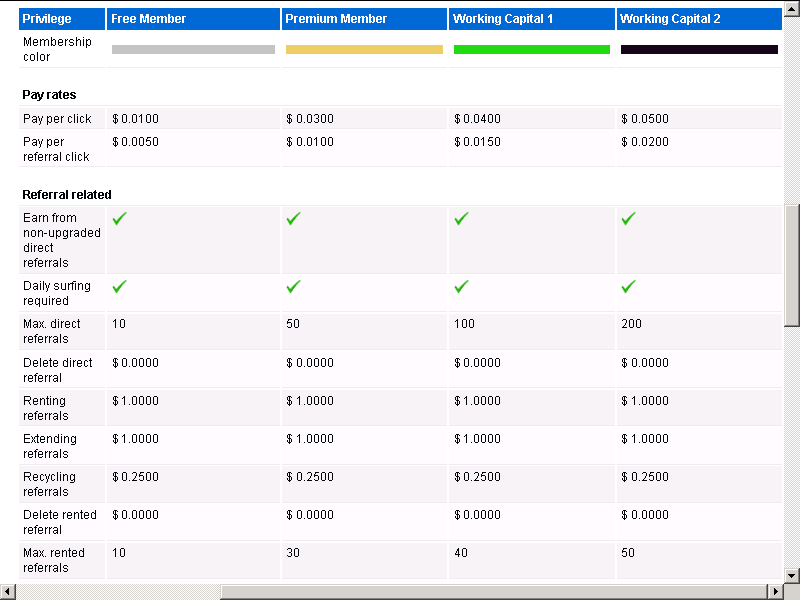The image size is (800, 600).
Task: Click Working Capital 2 checkmark in the Earn from non-upgraded row
Action: click(629, 218)
